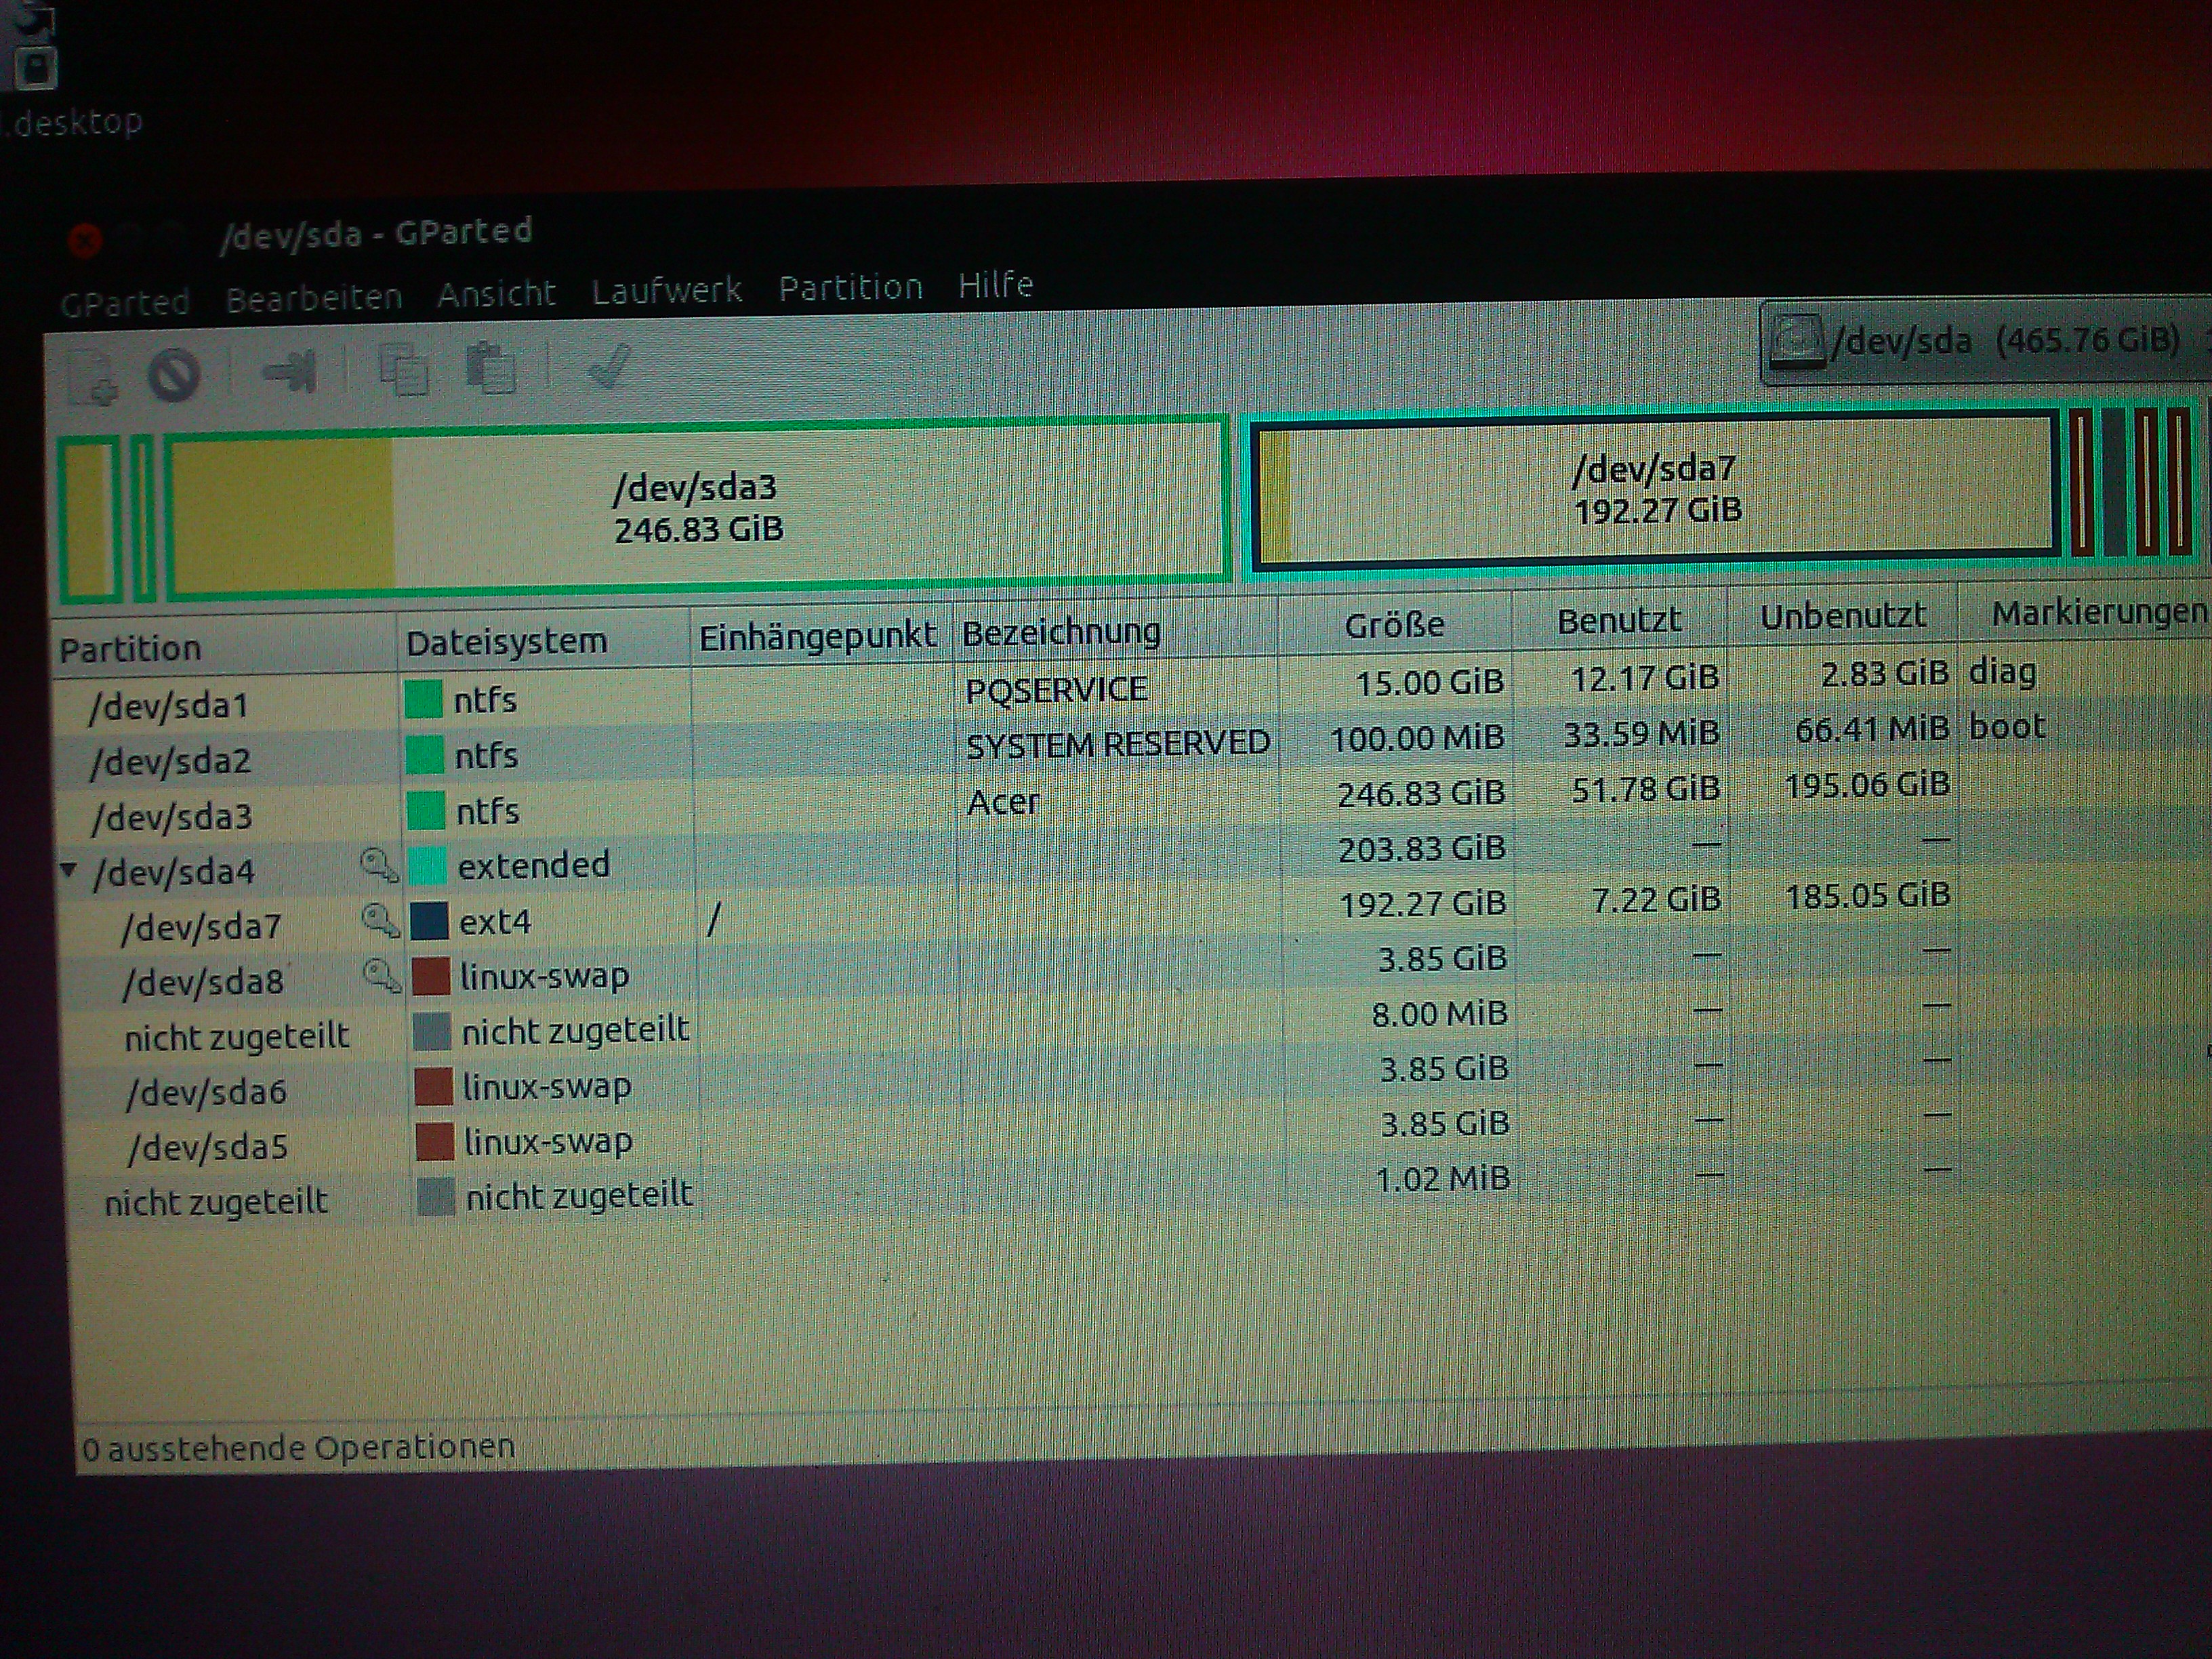Click the 7.22 GiB used value

(1656, 900)
